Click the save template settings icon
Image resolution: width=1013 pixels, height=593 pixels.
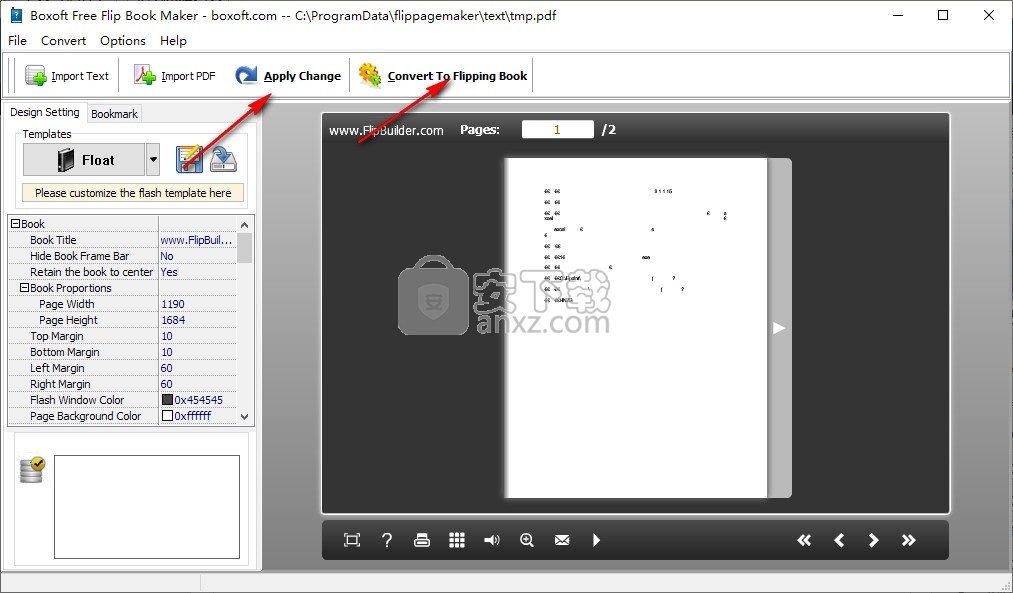(189, 160)
